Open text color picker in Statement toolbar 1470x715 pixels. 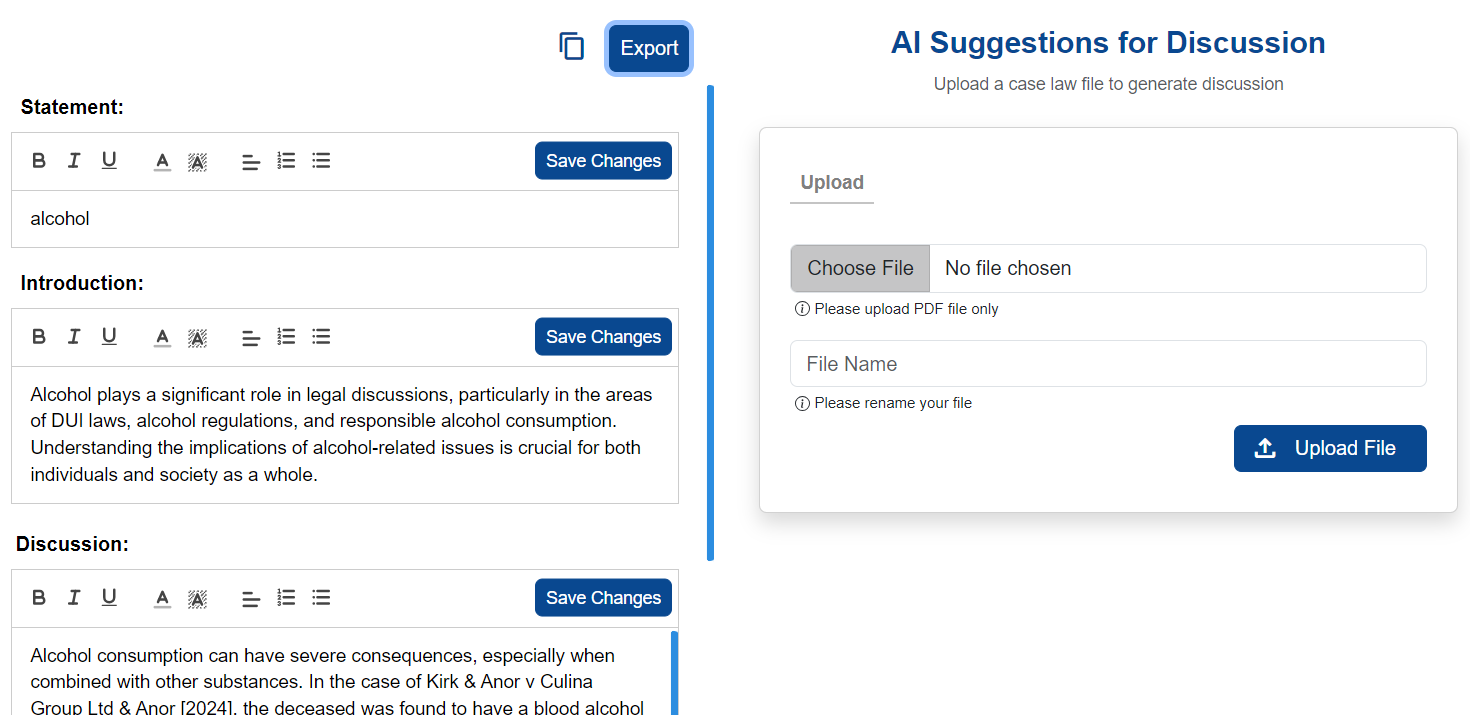tap(162, 161)
